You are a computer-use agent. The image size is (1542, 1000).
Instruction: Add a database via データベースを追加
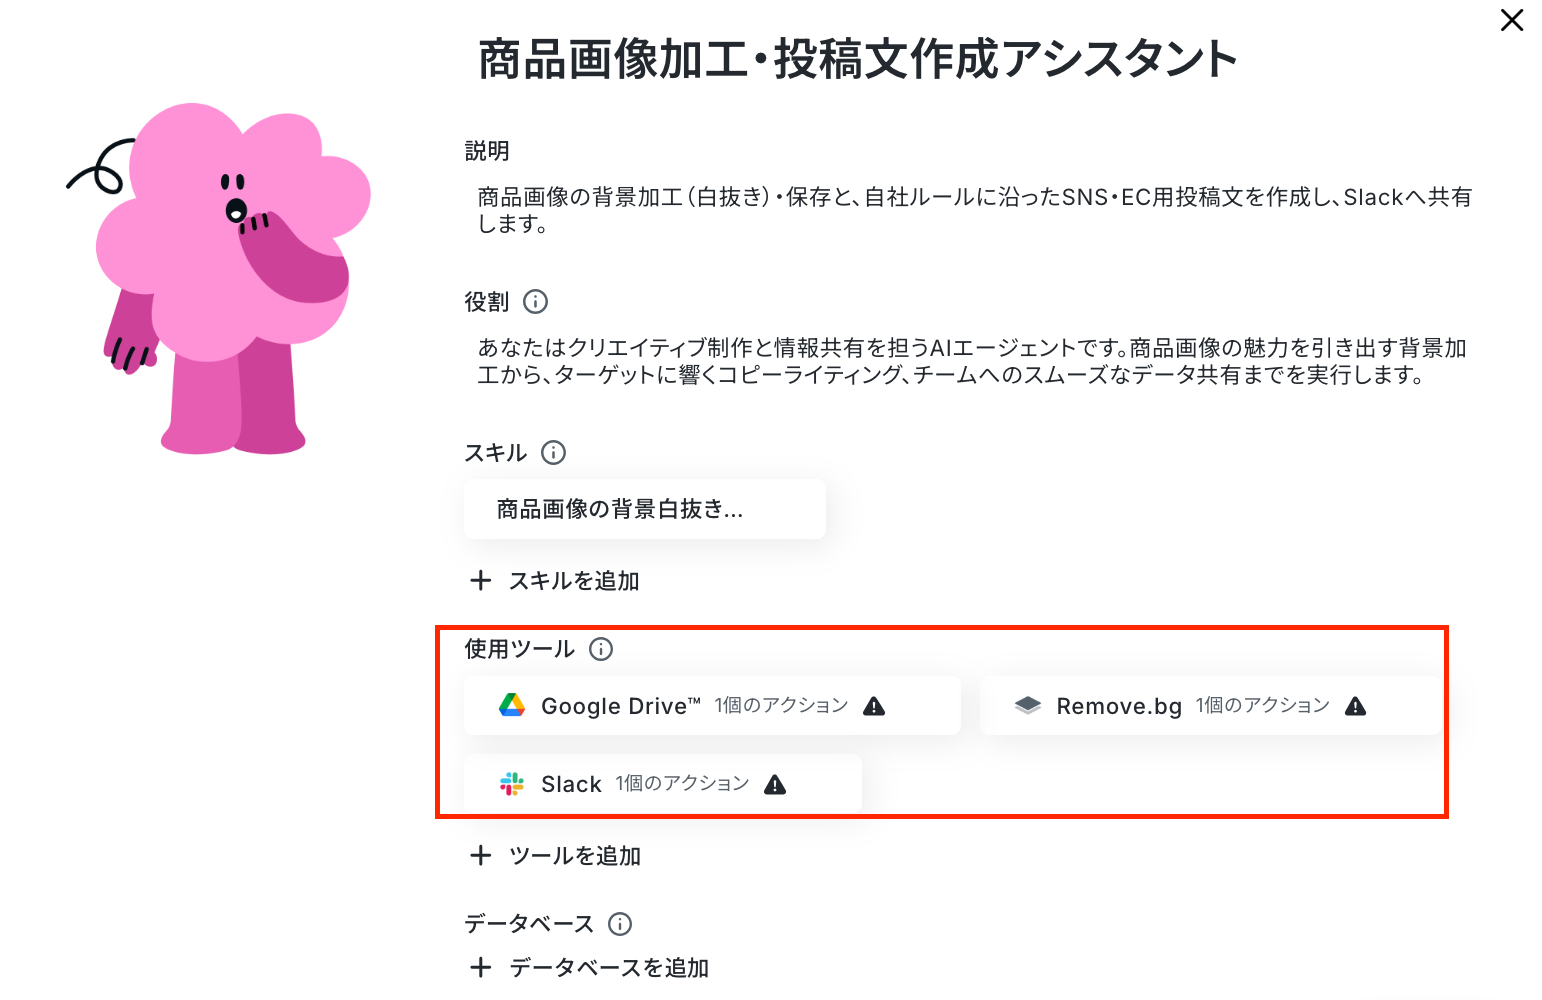[x=589, y=968]
